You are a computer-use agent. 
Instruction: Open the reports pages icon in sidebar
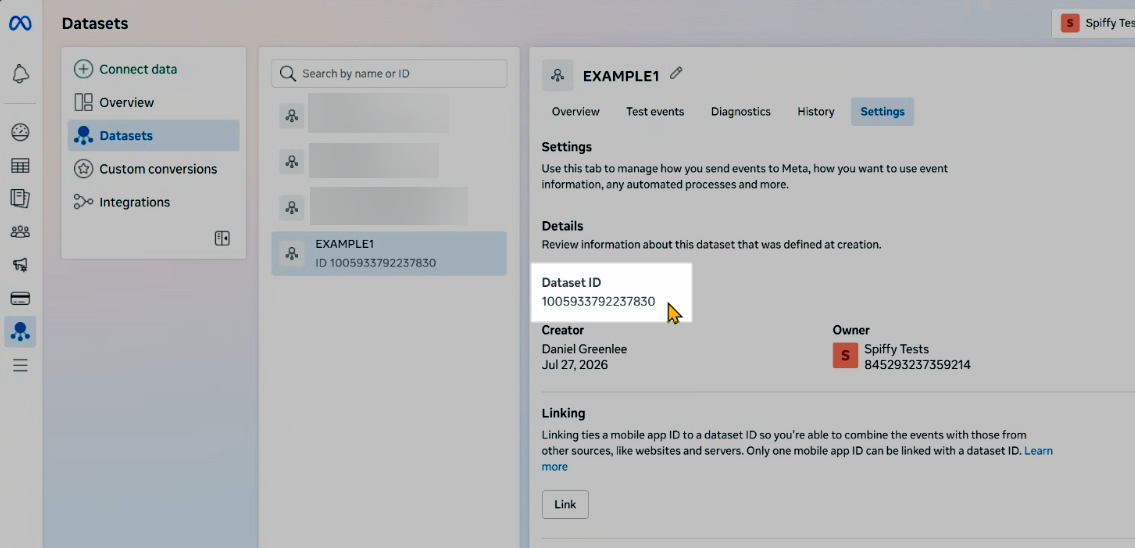(20, 198)
